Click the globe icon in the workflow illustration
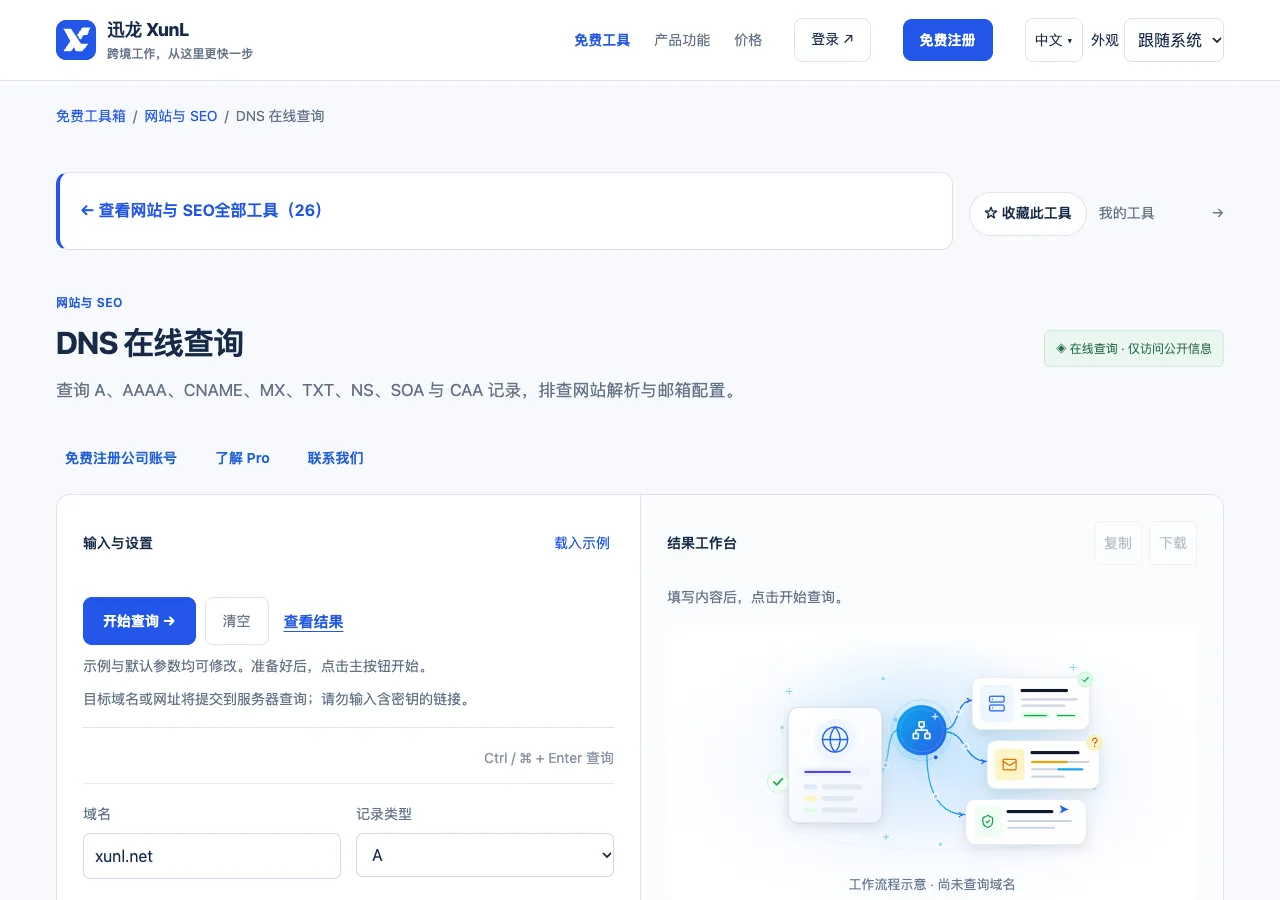The image size is (1280, 900). (834, 740)
